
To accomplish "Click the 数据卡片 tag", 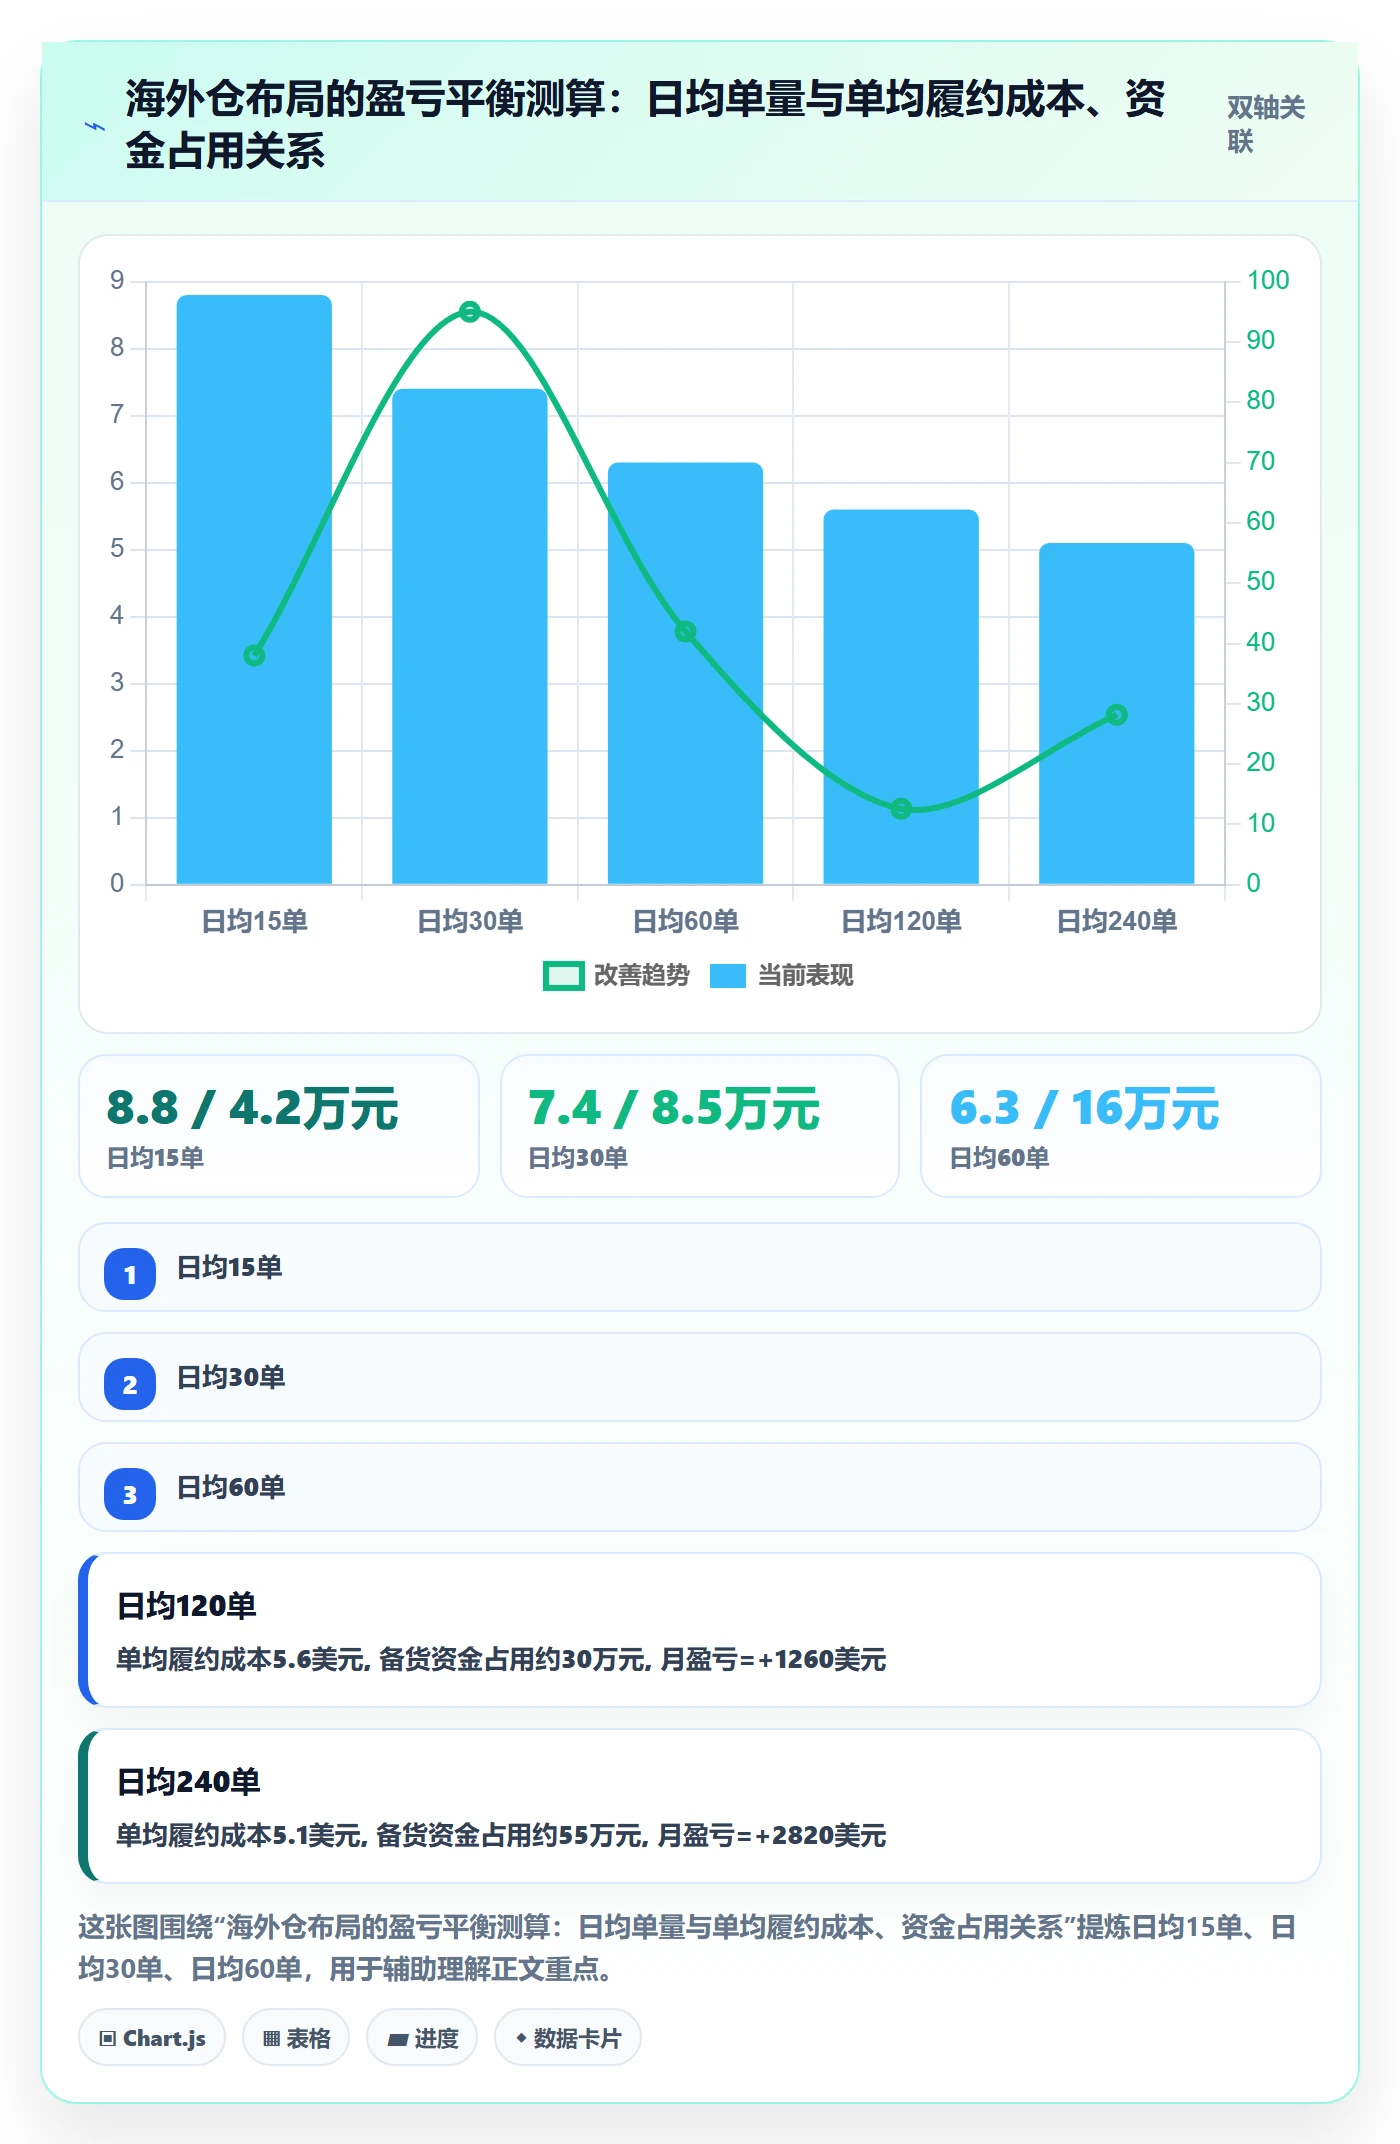I will tap(568, 2037).
